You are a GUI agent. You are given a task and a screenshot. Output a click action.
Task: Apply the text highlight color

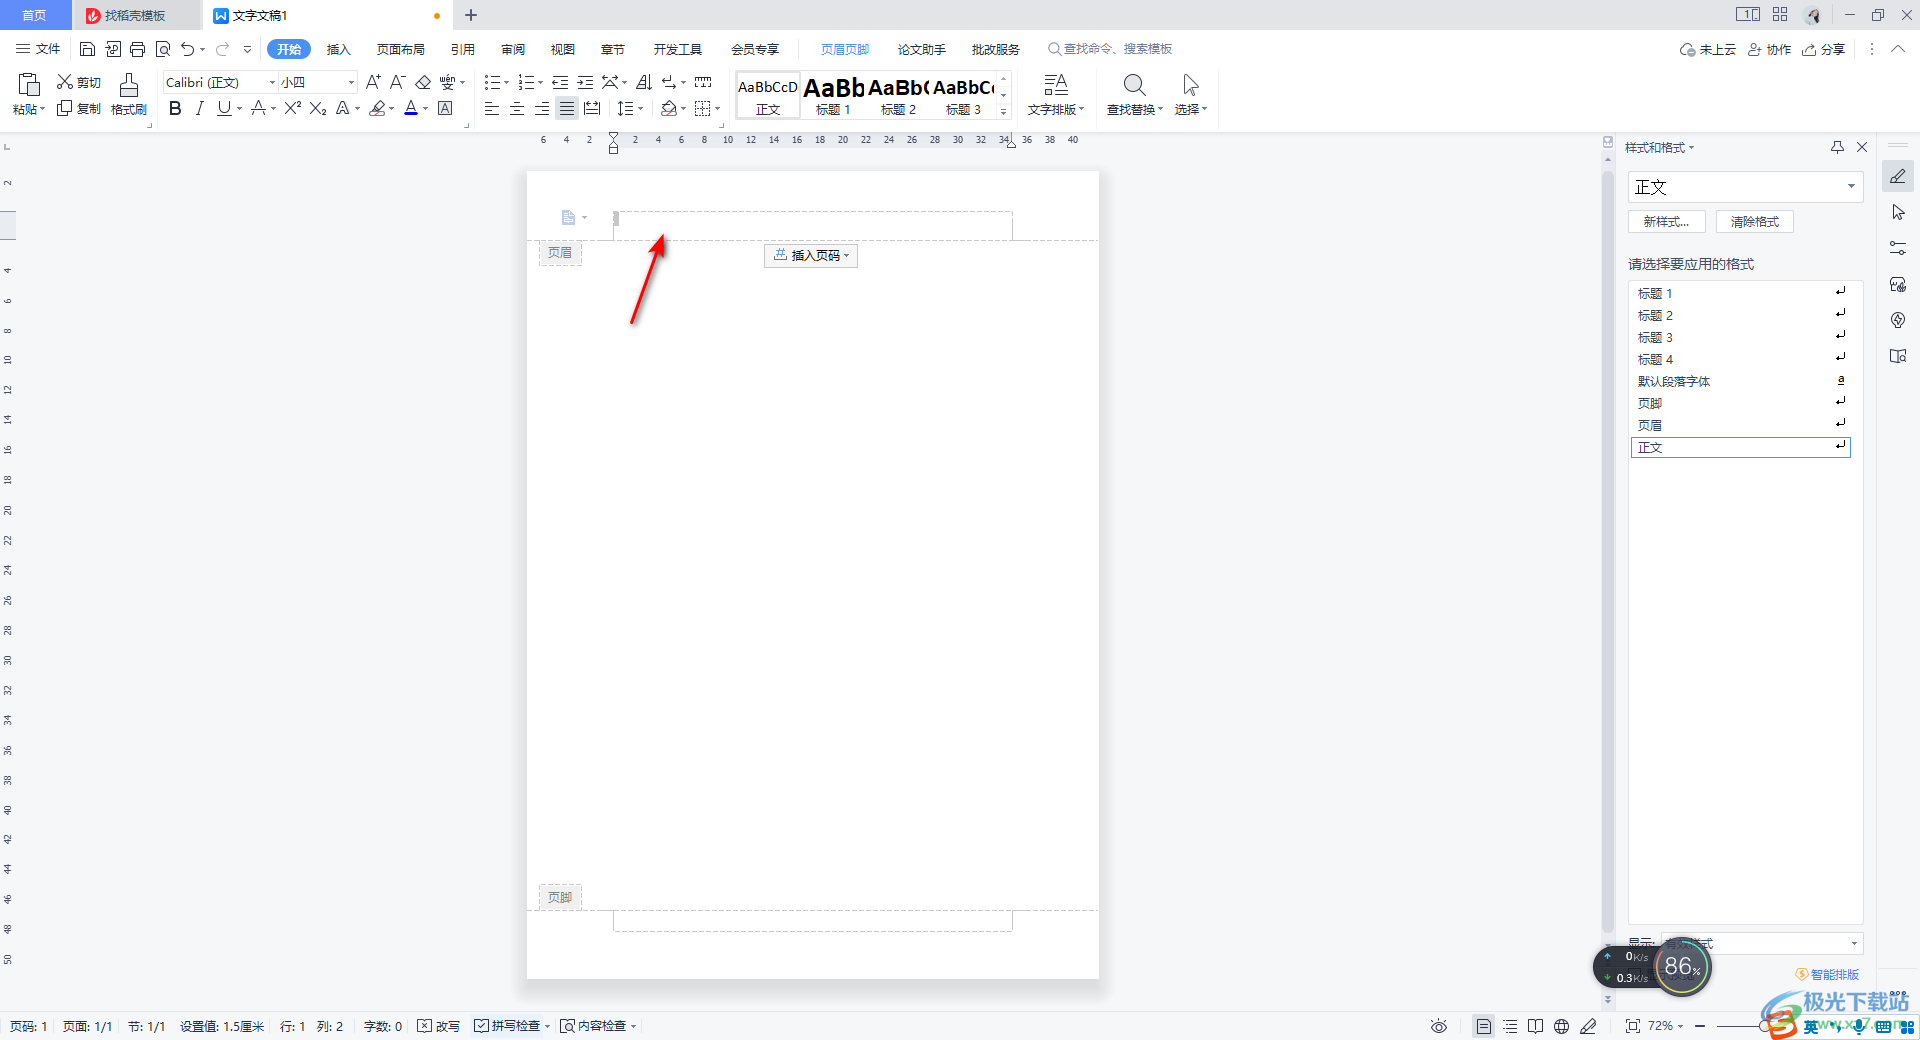377,108
